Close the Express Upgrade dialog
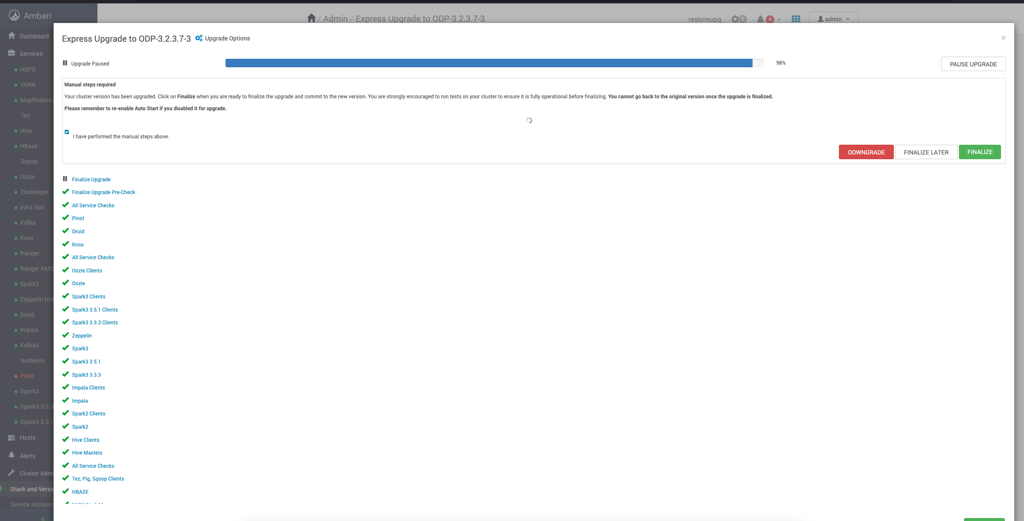The height and width of the screenshot is (521, 1024). (1003, 38)
